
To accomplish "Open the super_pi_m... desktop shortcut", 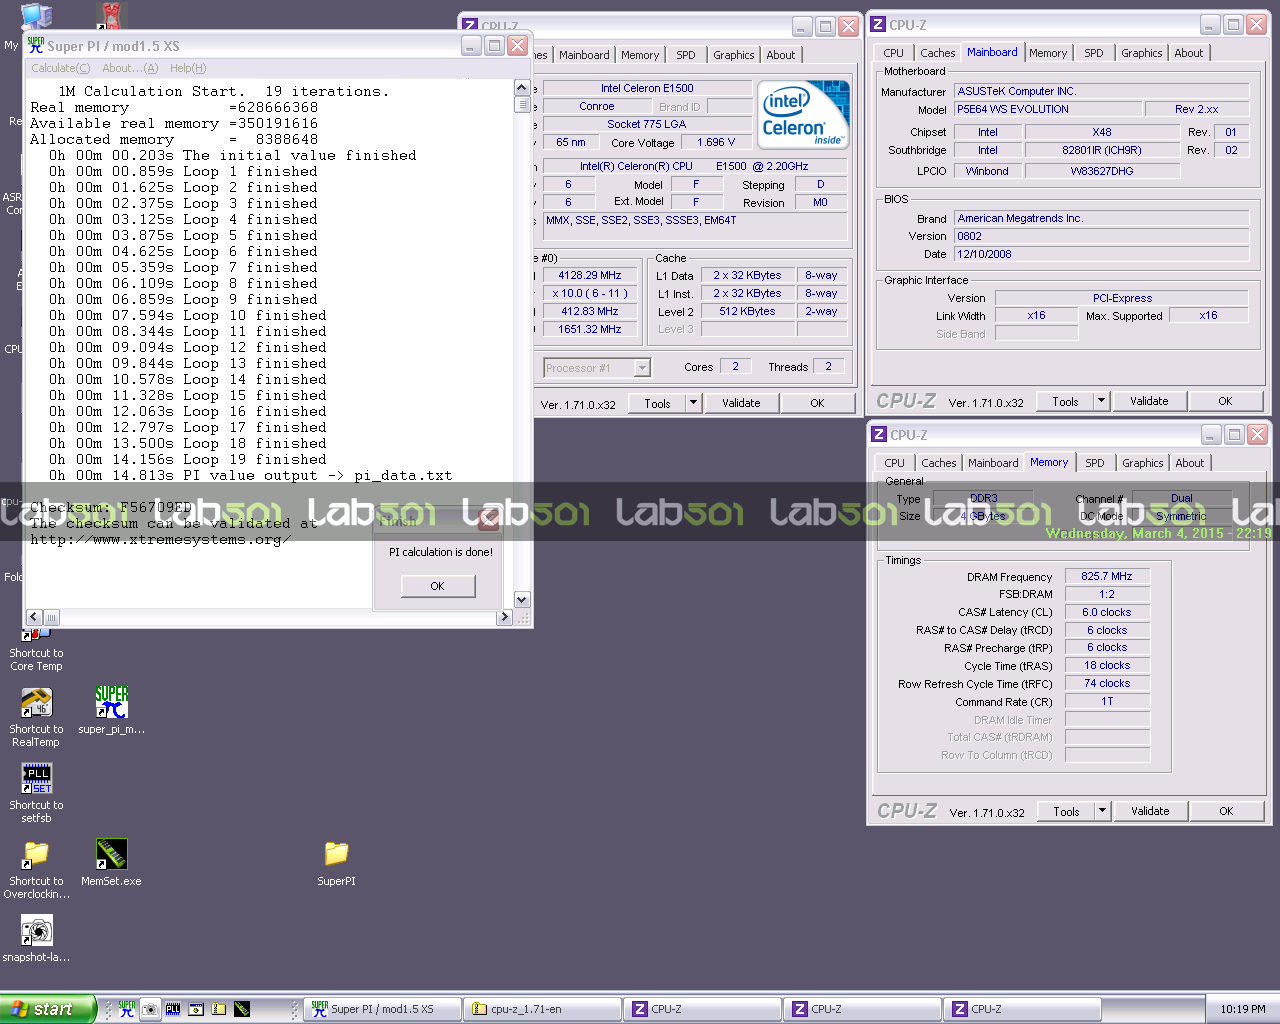I will (x=111, y=703).
